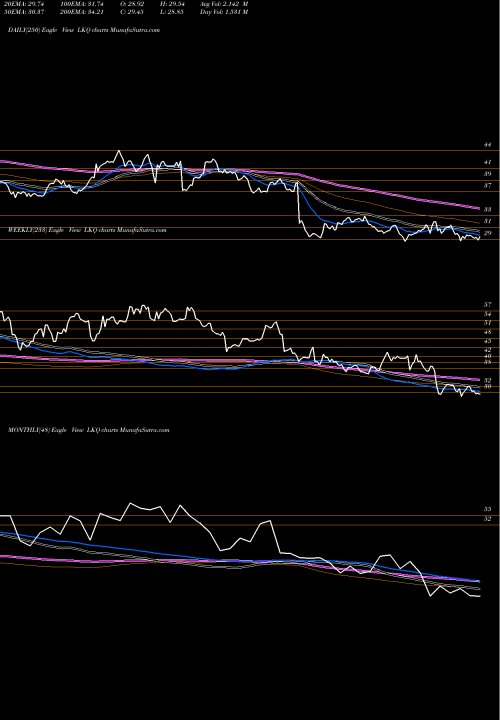Select the 20EMA: 29.74 value
The width and height of the screenshot is (500, 720).
pyautogui.click(x=23, y=4)
